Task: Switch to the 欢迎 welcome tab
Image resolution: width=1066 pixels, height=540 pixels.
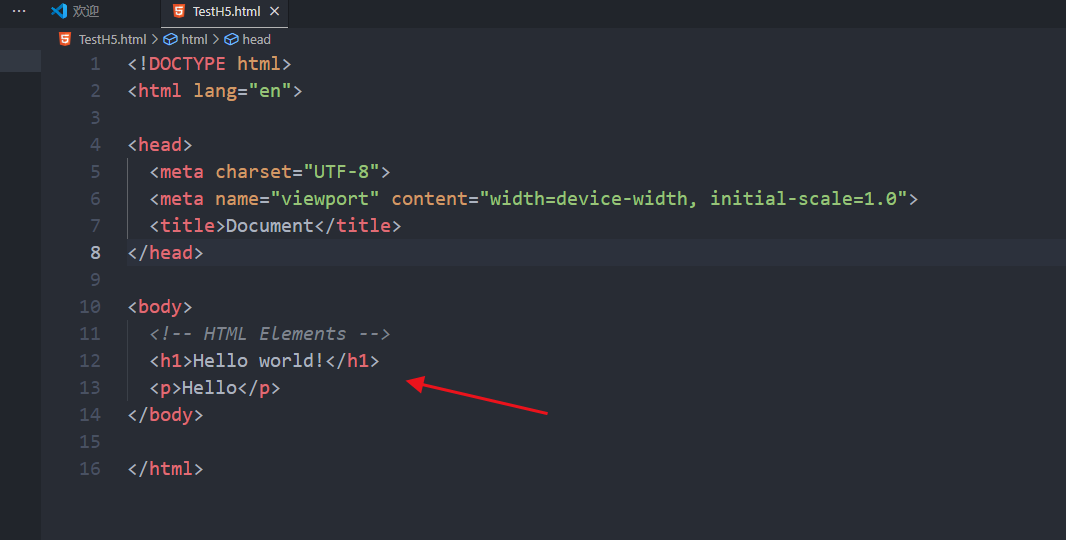Action: tap(75, 12)
